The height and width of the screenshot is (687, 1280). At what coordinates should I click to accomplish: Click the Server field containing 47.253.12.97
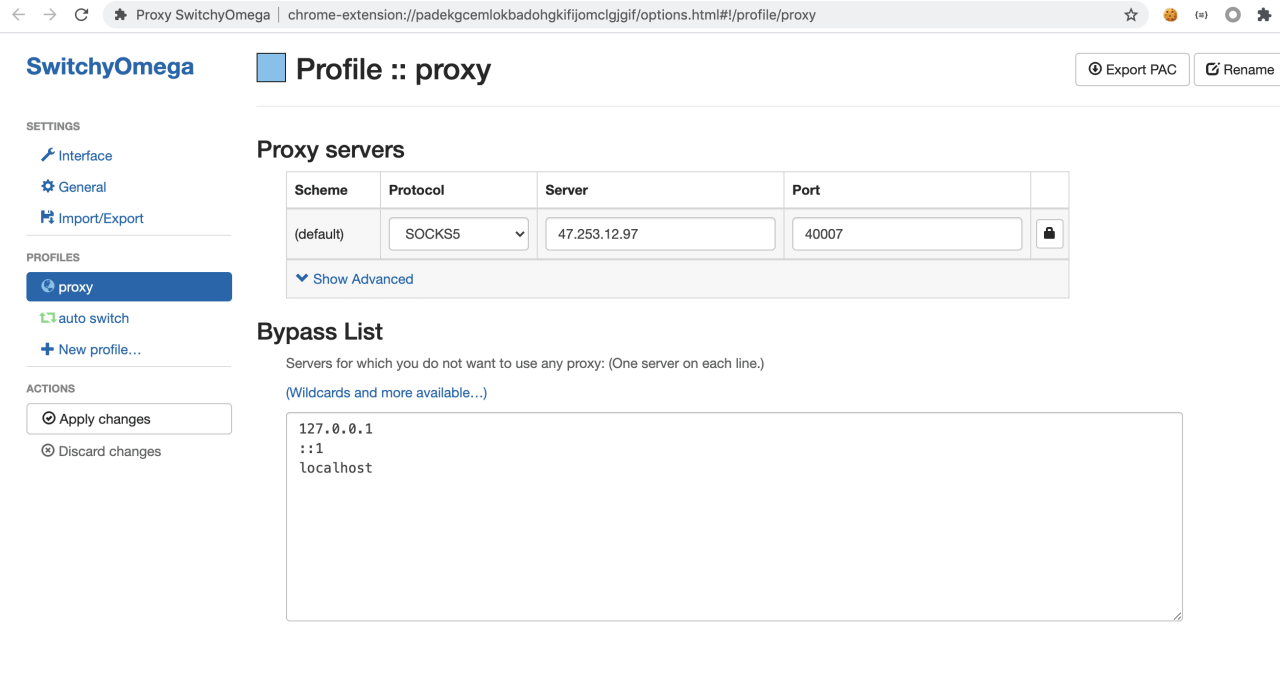660,234
